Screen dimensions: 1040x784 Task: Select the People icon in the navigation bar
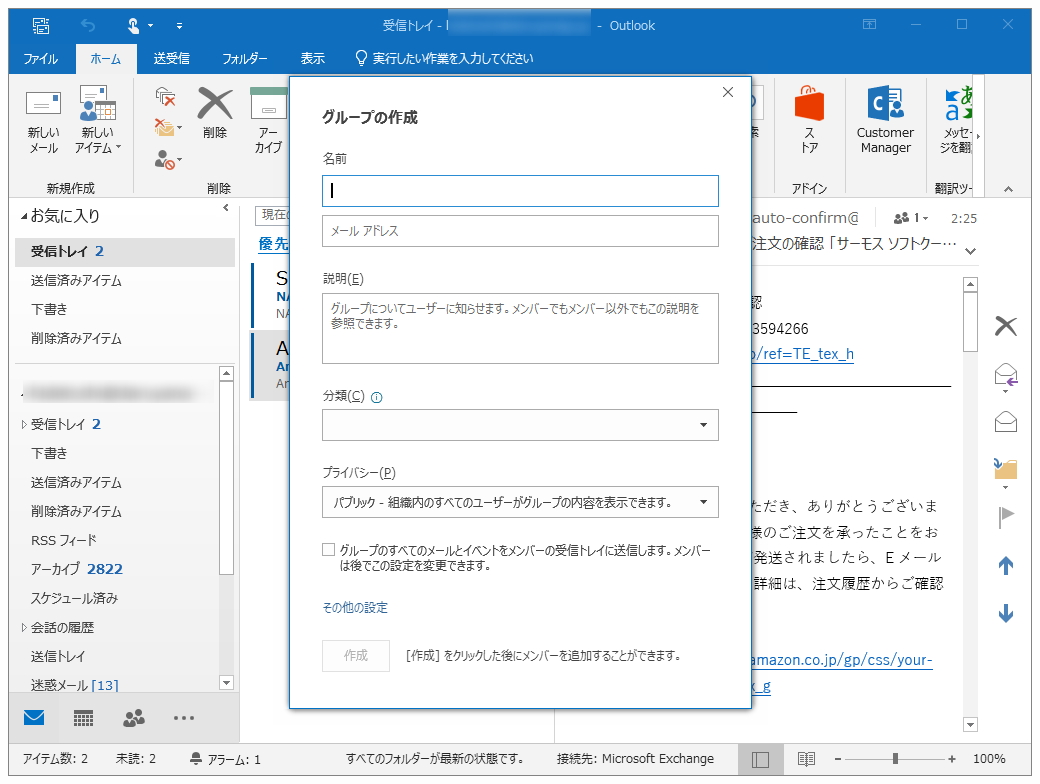[132, 718]
